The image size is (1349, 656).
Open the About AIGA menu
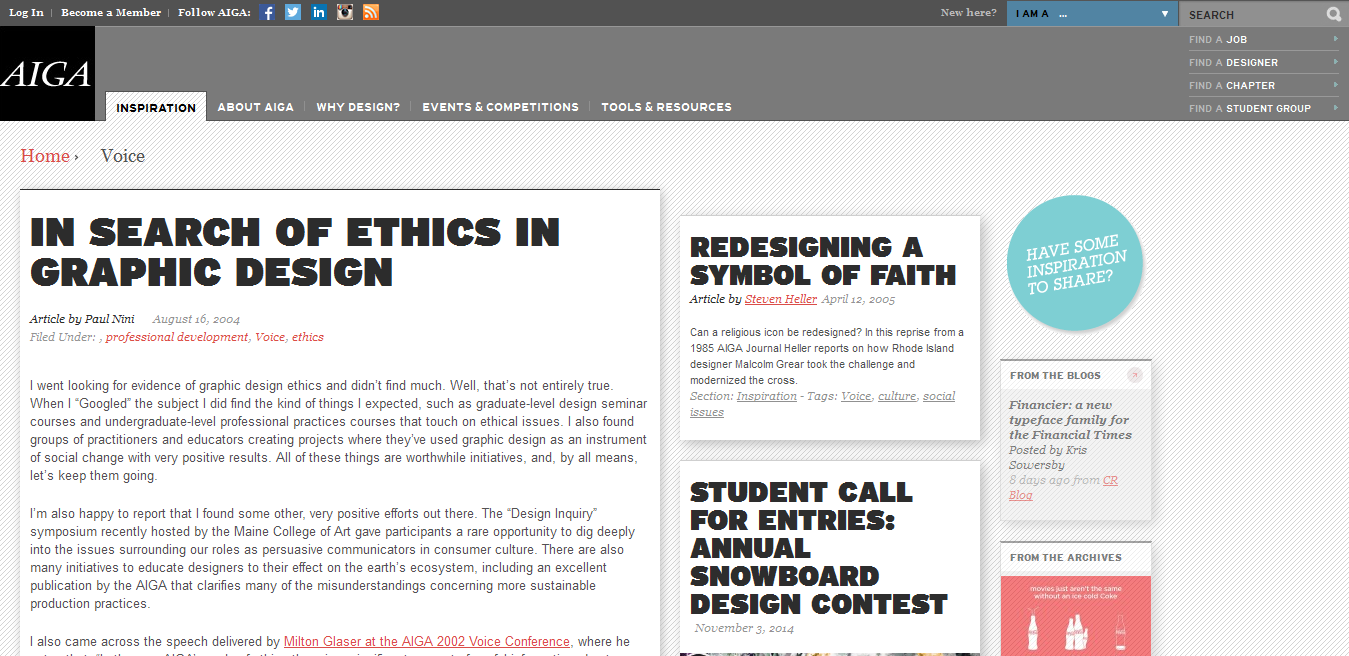pyautogui.click(x=256, y=107)
